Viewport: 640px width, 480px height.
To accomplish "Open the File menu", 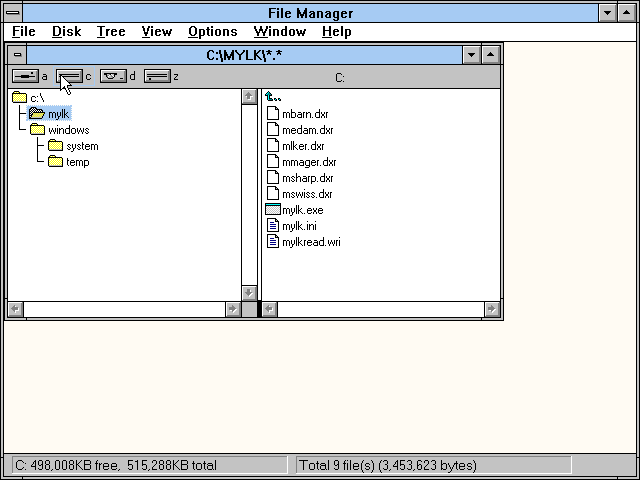I will pyautogui.click(x=23, y=31).
